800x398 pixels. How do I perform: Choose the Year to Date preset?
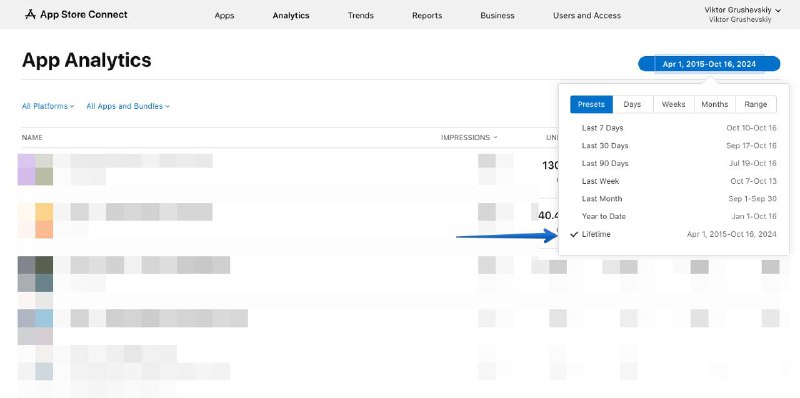(x=679, y=216)
